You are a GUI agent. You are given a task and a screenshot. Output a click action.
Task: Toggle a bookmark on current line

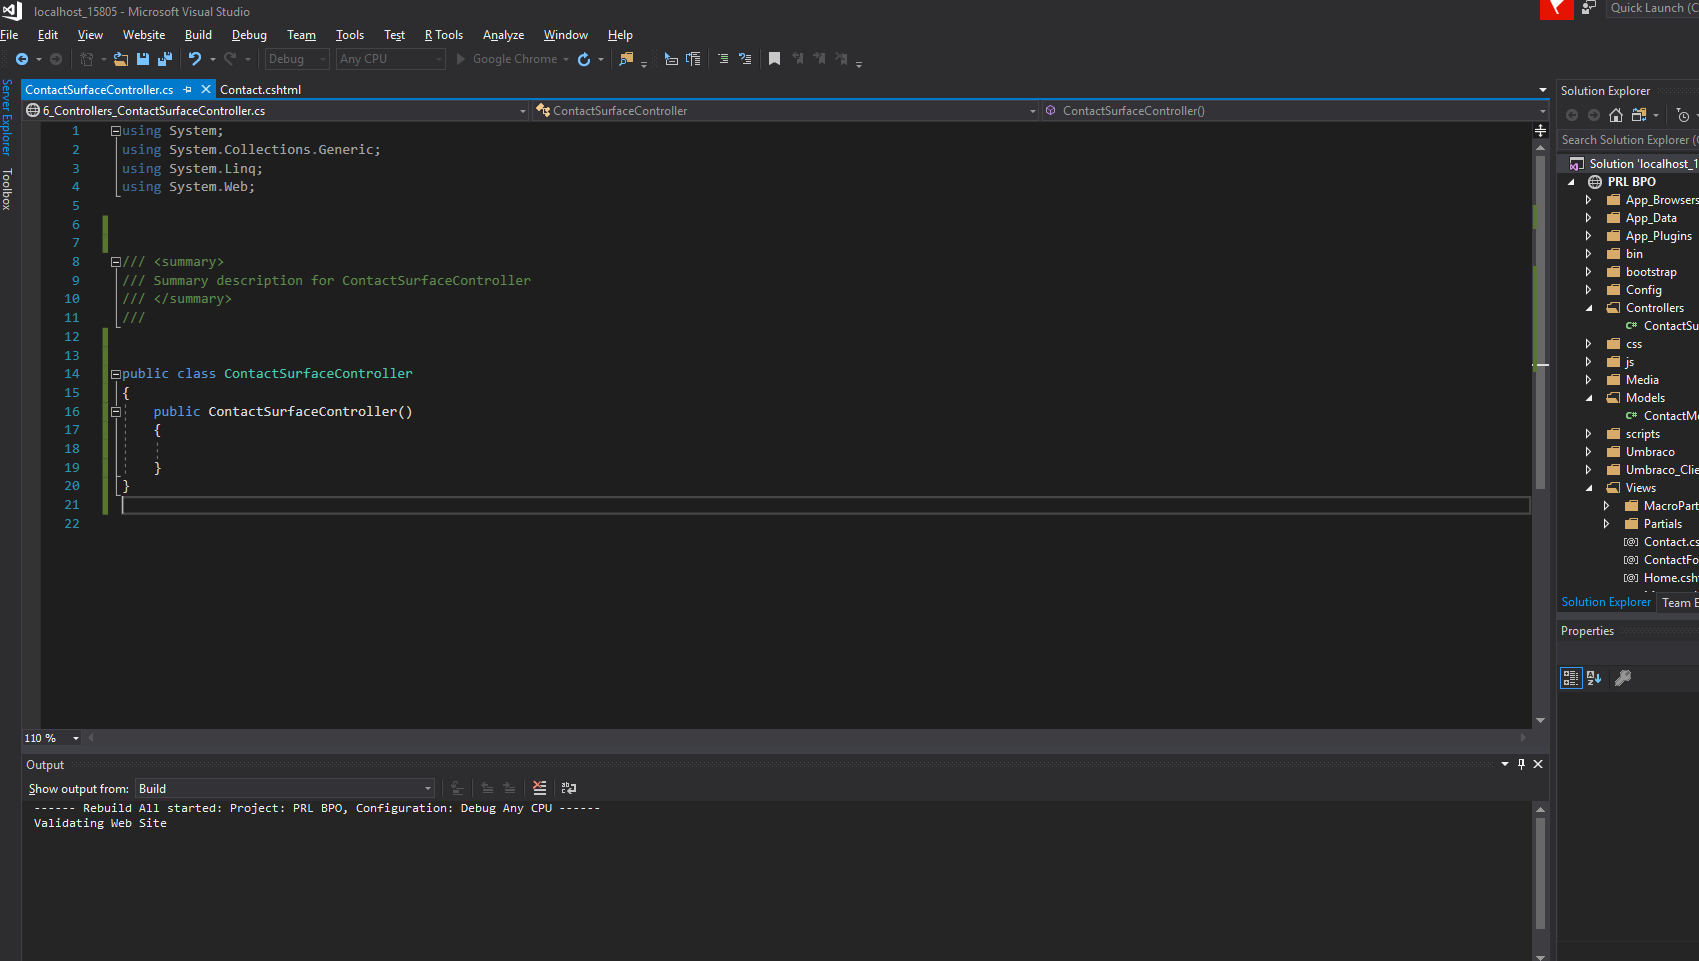[774, 59]
